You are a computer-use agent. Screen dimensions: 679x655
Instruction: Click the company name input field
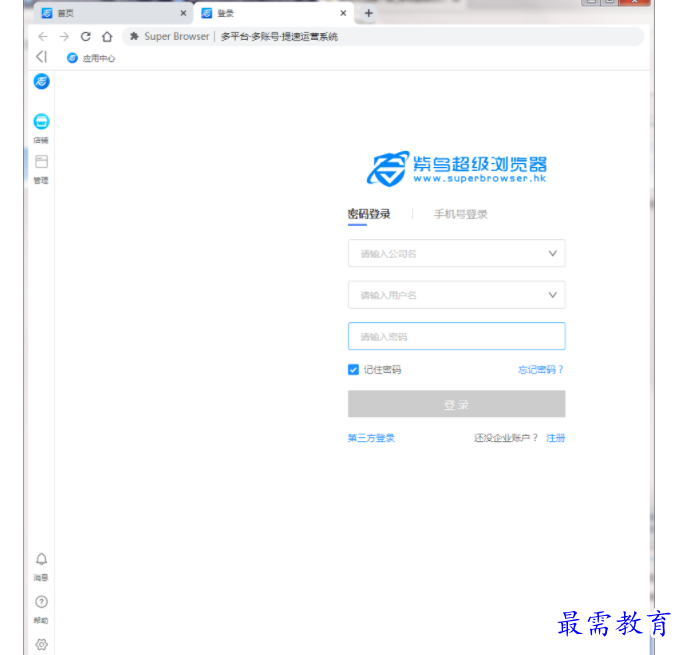coord(456,253)
